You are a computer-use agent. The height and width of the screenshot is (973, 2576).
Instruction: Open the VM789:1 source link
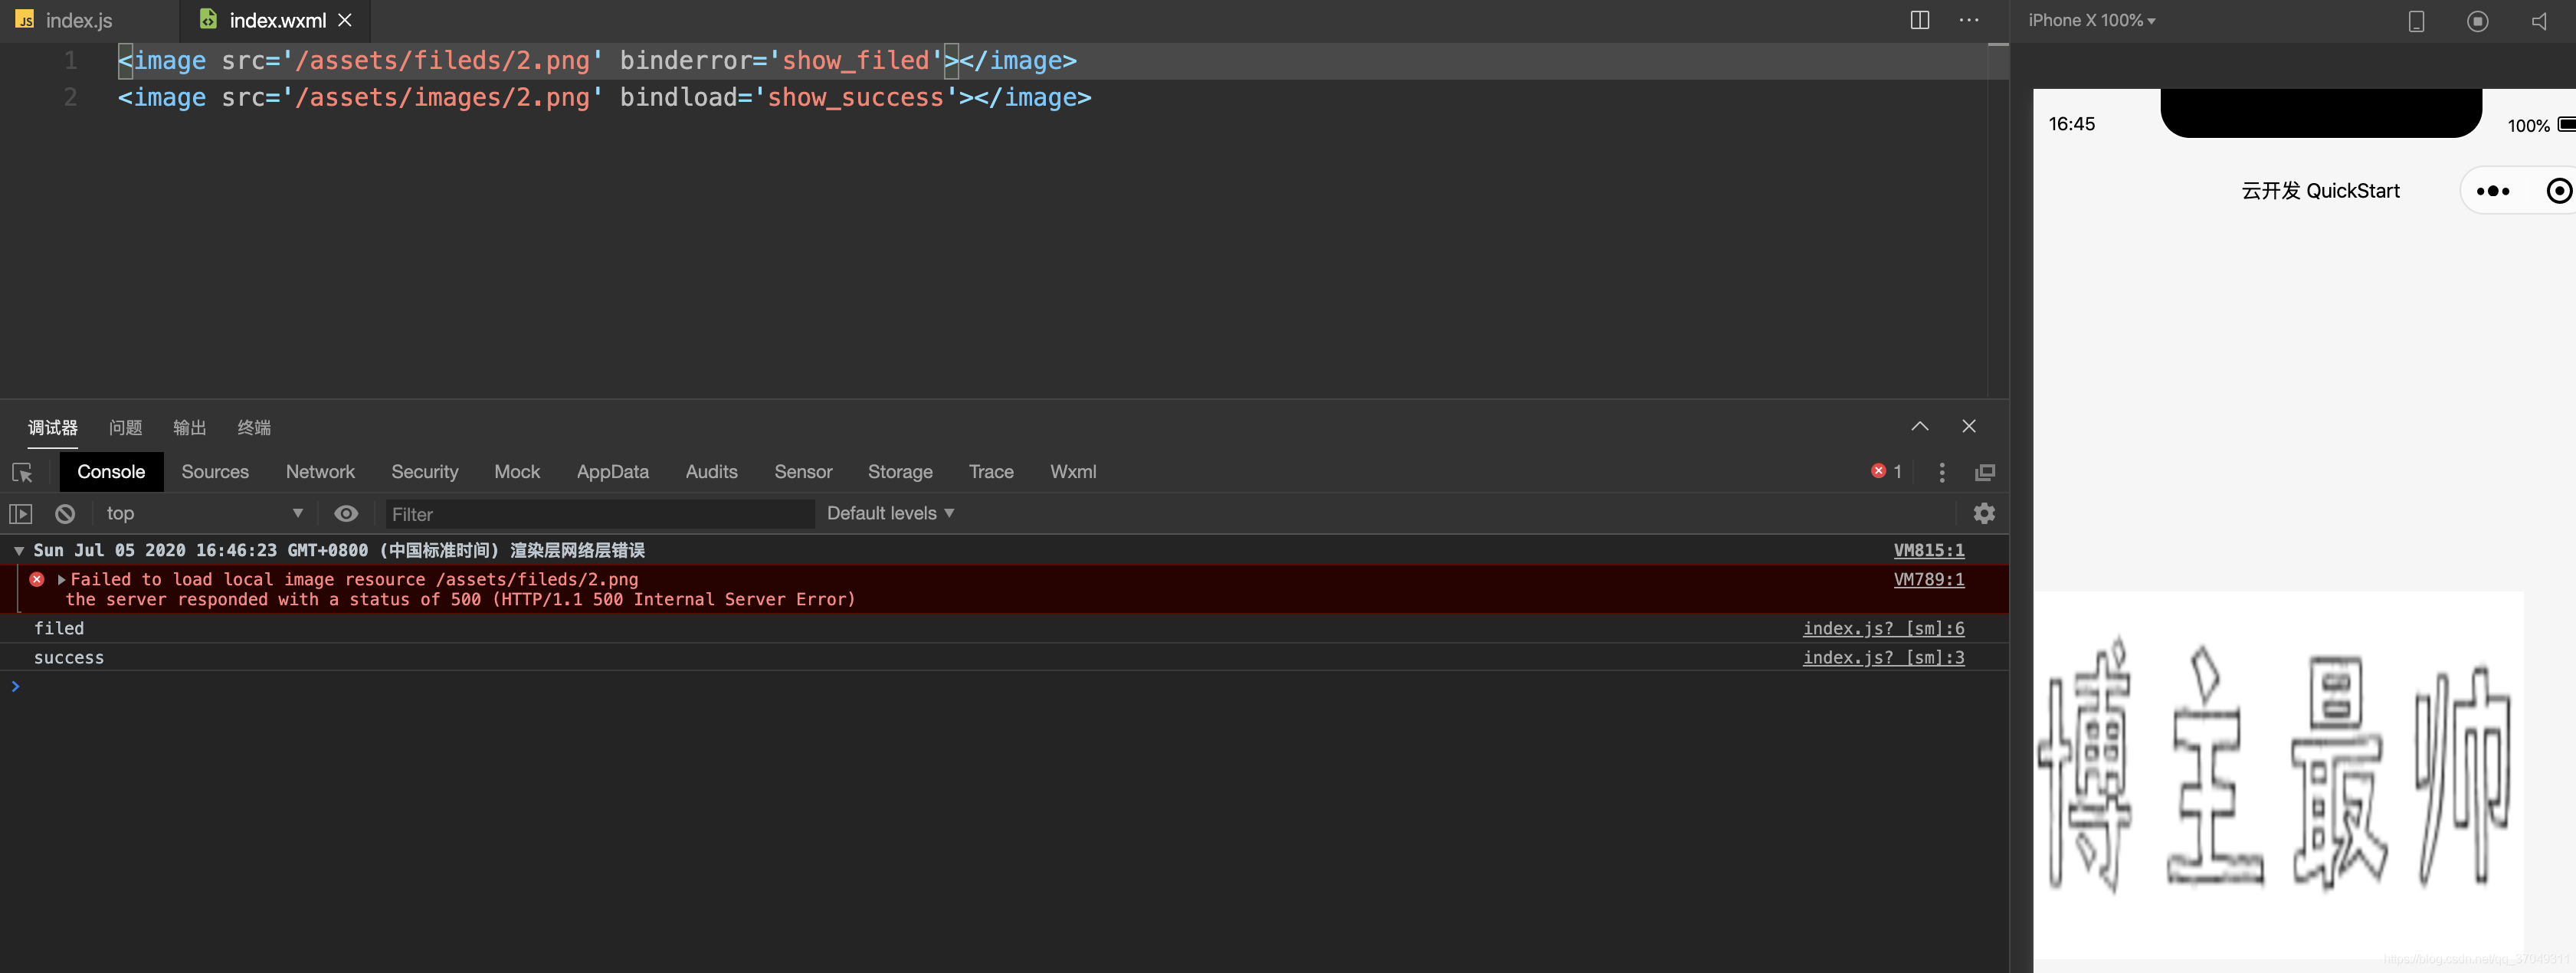[x=1928, y=579]
